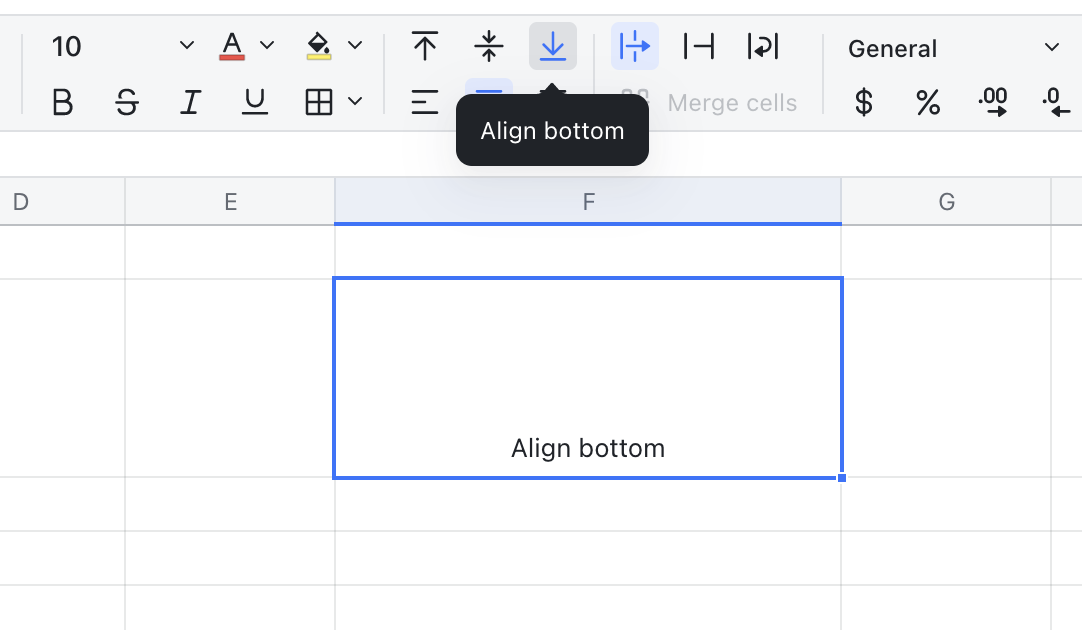The height and width of the screenshot is (630, 1082).
Task: Apply vertical align top to the cell
Action: click(425, 46)
